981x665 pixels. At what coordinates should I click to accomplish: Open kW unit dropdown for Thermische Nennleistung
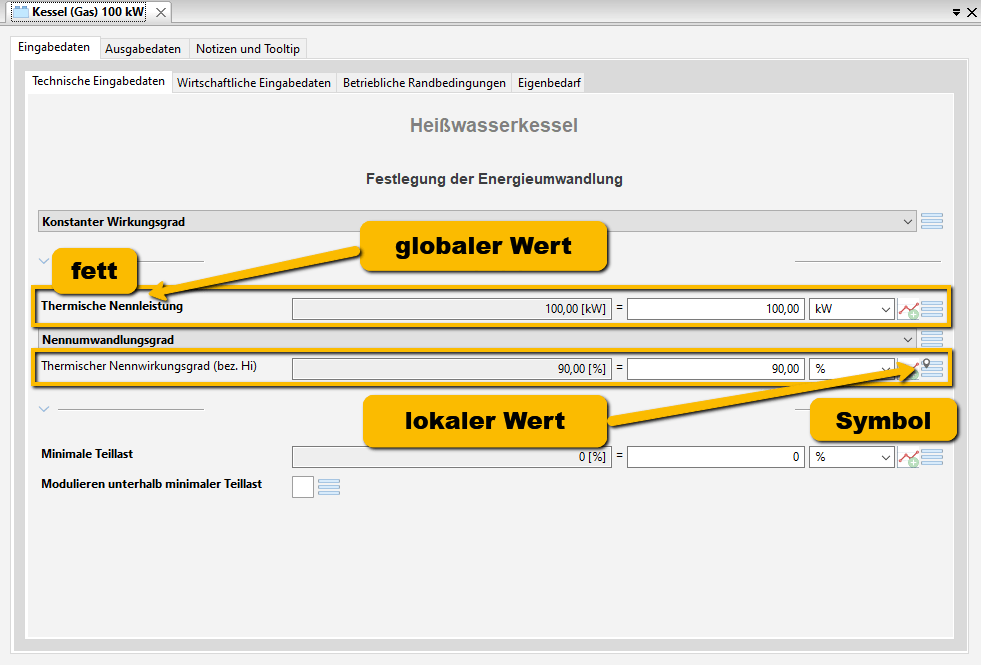pos(851,310)
